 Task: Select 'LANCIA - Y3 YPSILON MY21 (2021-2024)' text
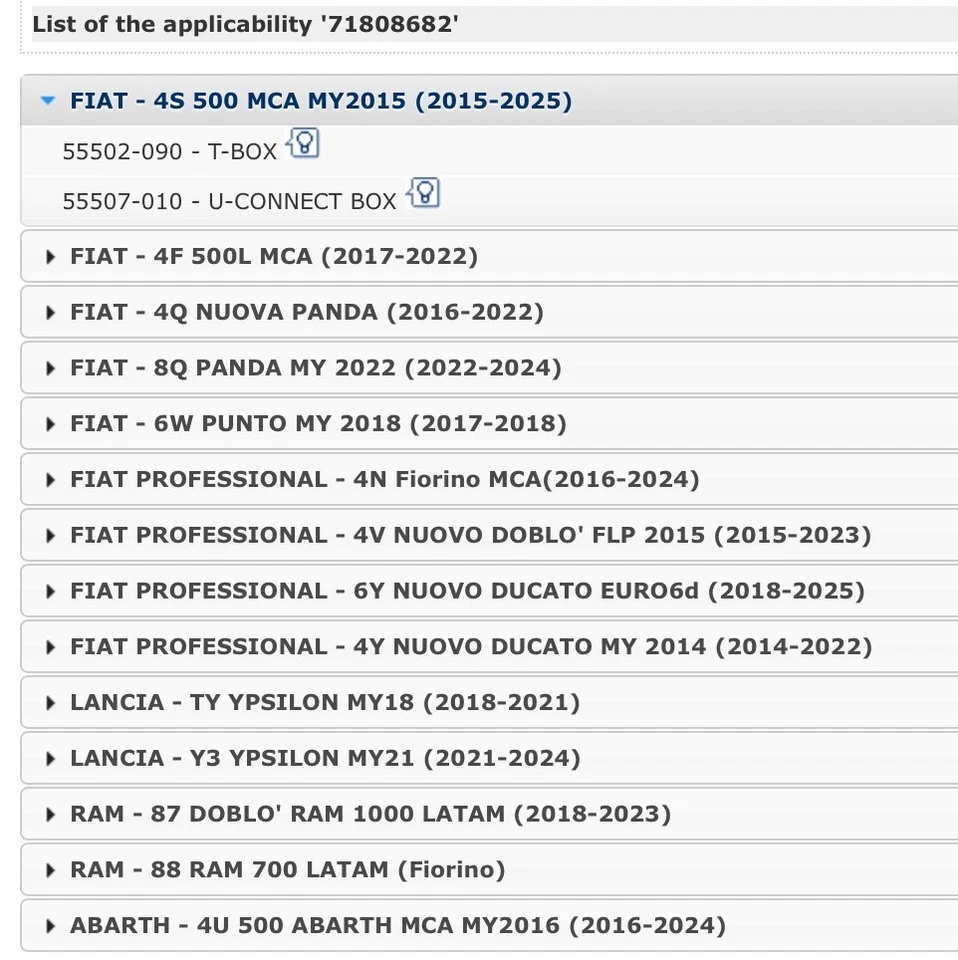click(x=325, y=758)
